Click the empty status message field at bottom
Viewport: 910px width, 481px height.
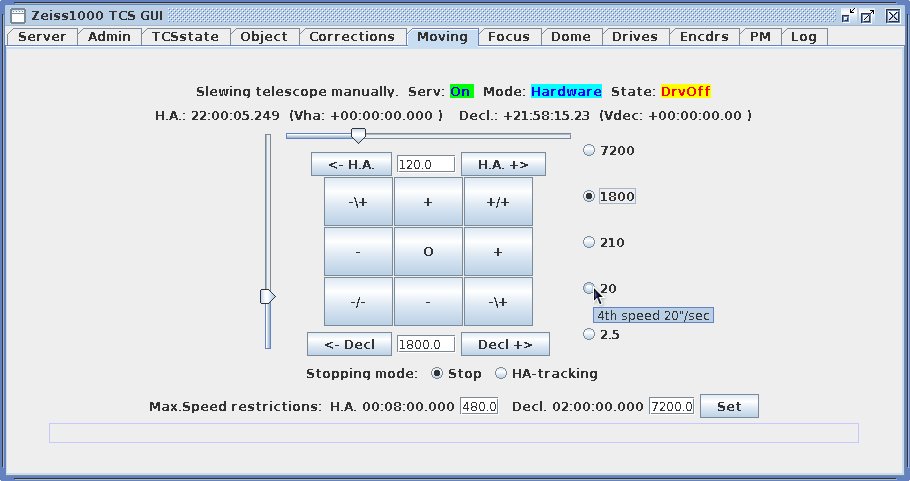tap(454, 433)
